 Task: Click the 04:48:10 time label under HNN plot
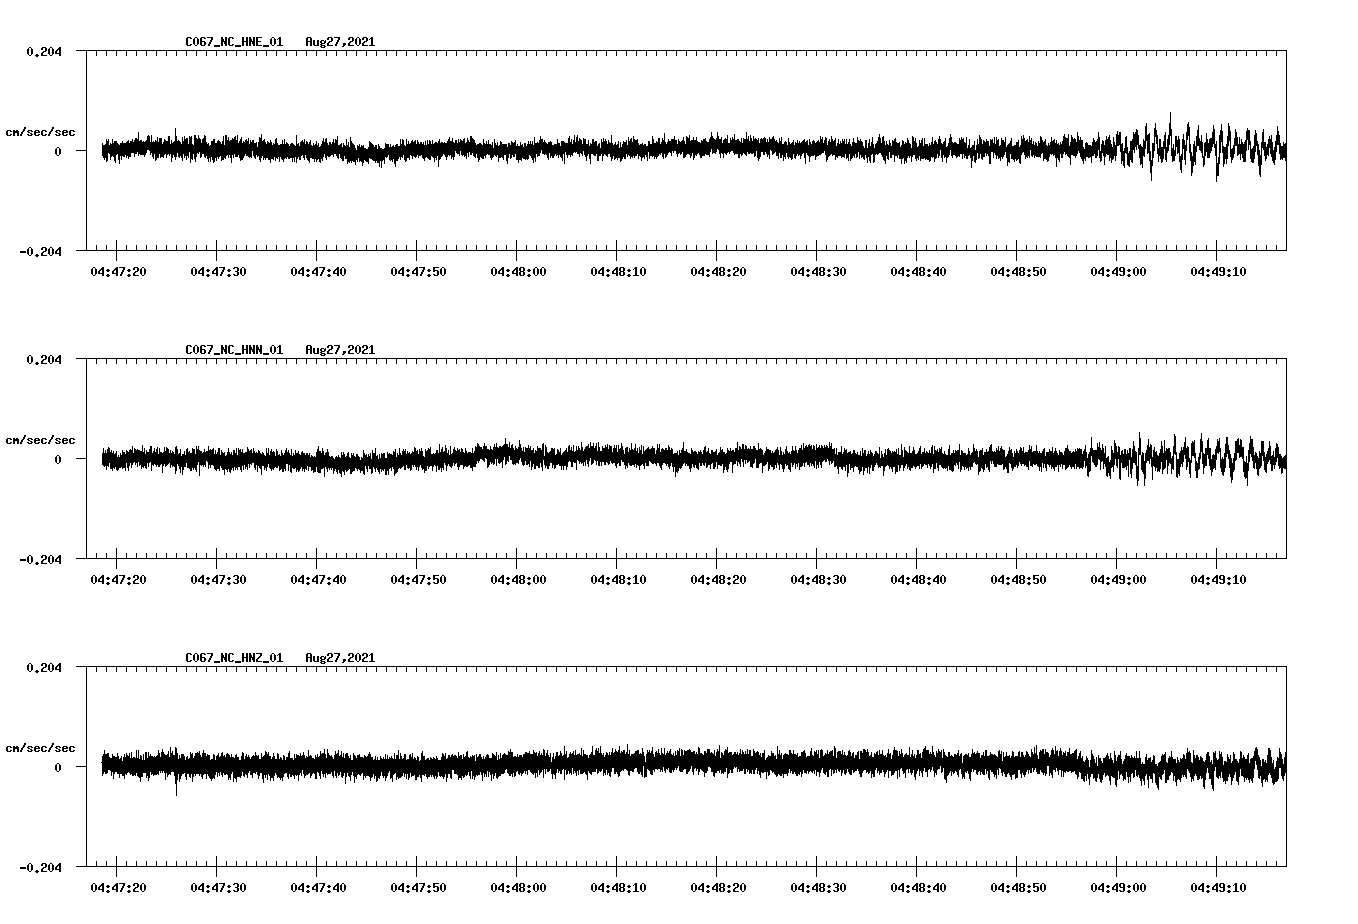[618, 579]
